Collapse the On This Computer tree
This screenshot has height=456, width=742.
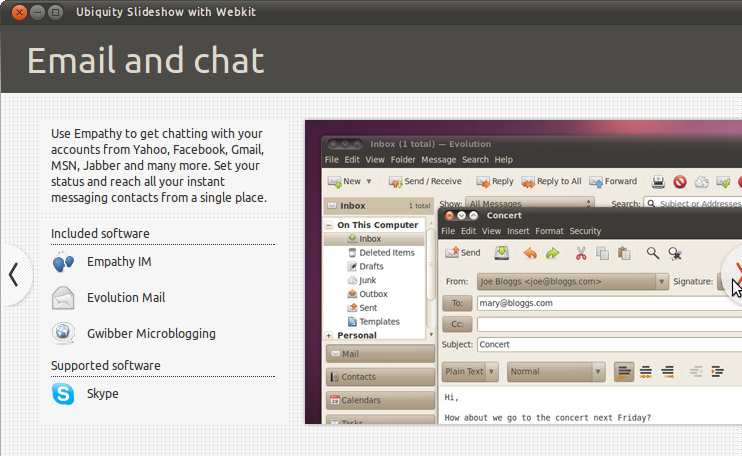pyautogui.click(x=330, y=225)
